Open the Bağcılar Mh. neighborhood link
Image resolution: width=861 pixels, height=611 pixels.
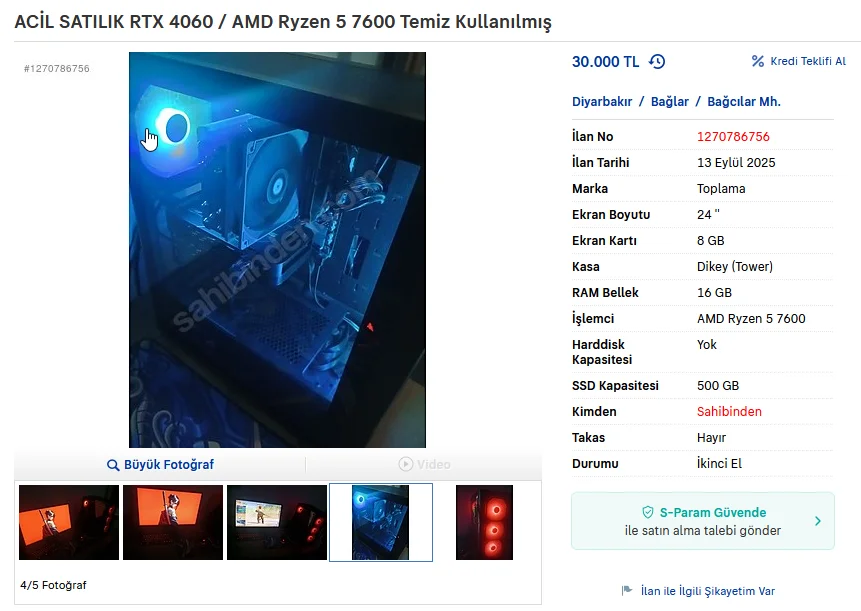(743, 102)
